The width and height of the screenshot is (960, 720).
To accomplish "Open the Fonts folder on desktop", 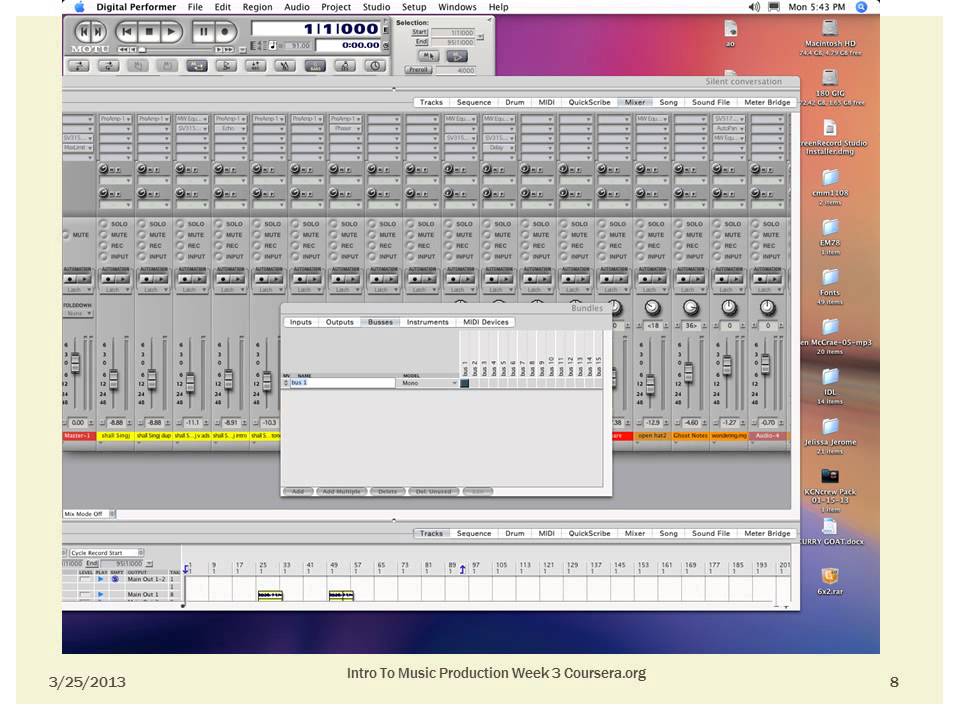I will pyautogui.click(x=830, y=277).
